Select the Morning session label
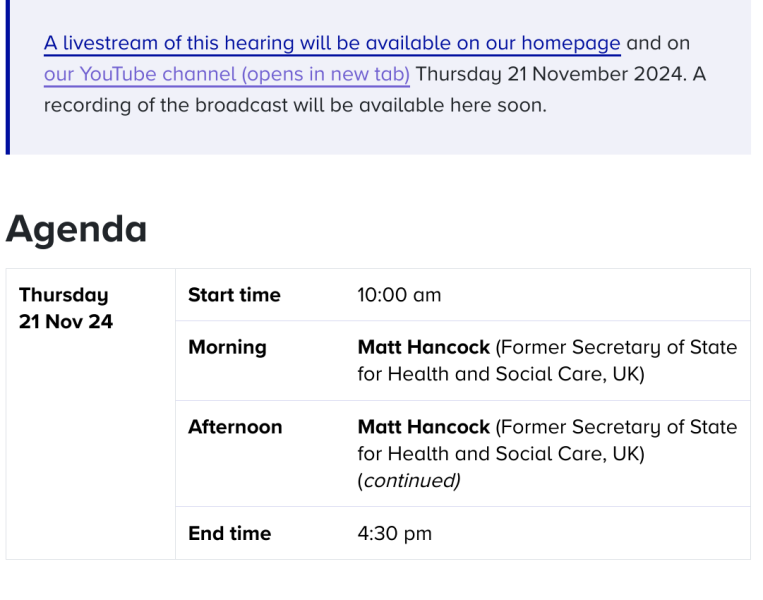 point(227,347)
